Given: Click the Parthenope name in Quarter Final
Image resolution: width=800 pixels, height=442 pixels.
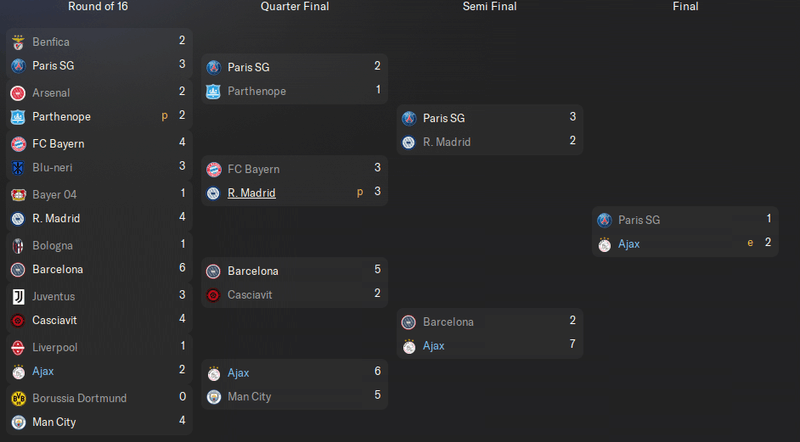Looking at the screenshot, I should tap(257, 91).
